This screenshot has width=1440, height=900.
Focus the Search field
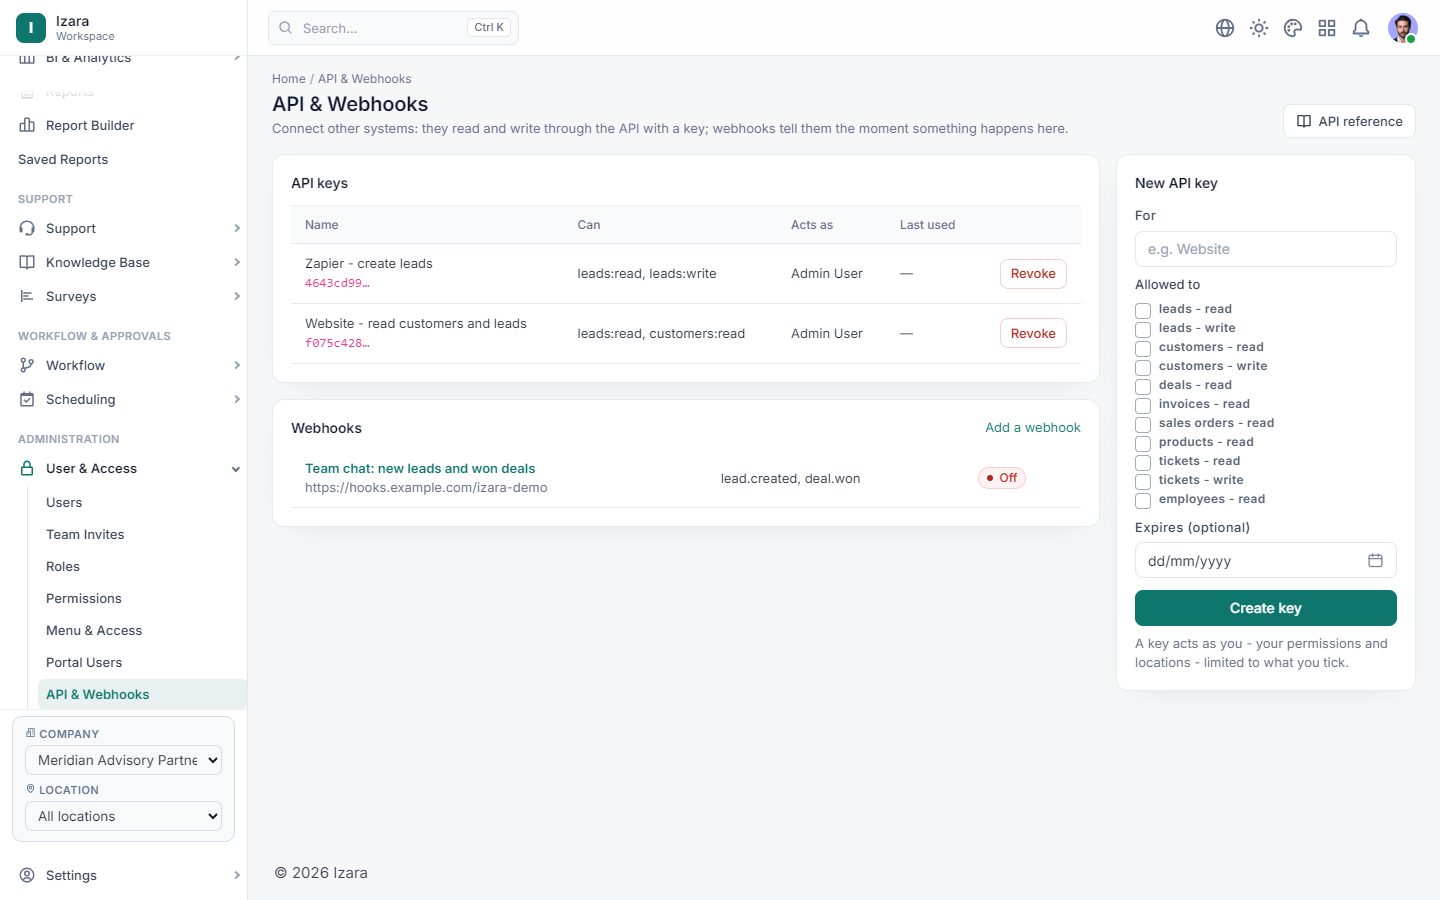393,28
